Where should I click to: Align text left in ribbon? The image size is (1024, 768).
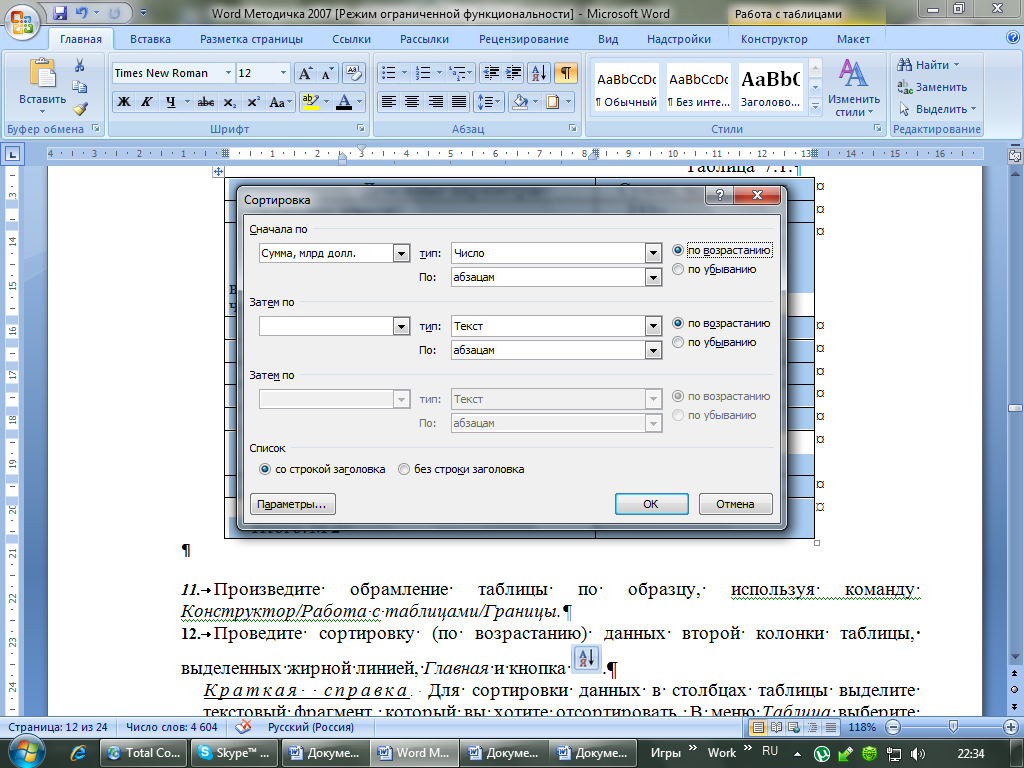(x=389, y=102)
